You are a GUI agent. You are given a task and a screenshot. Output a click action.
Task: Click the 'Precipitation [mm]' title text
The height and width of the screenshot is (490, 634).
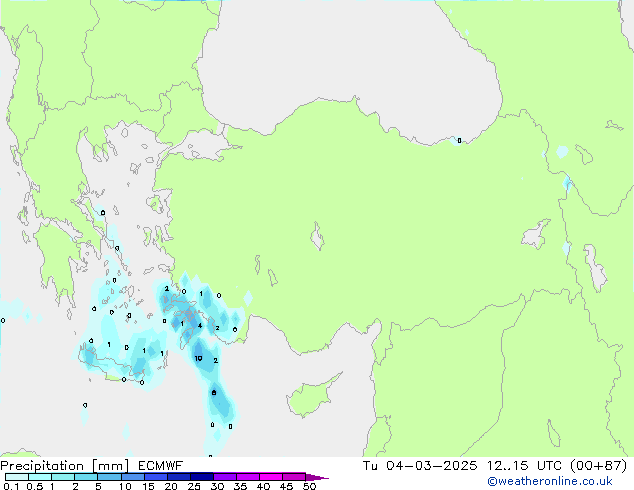(x=64, y=466)
